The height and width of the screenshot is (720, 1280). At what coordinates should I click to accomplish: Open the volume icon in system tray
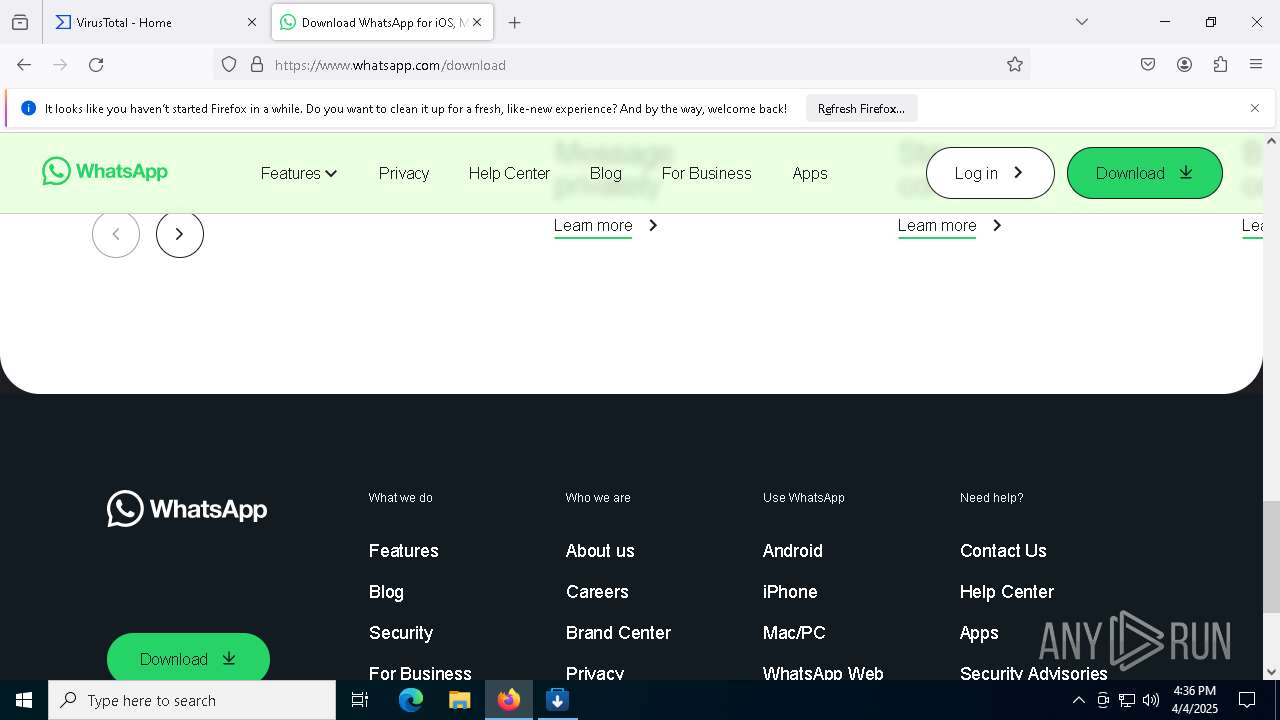point(1151,700)
